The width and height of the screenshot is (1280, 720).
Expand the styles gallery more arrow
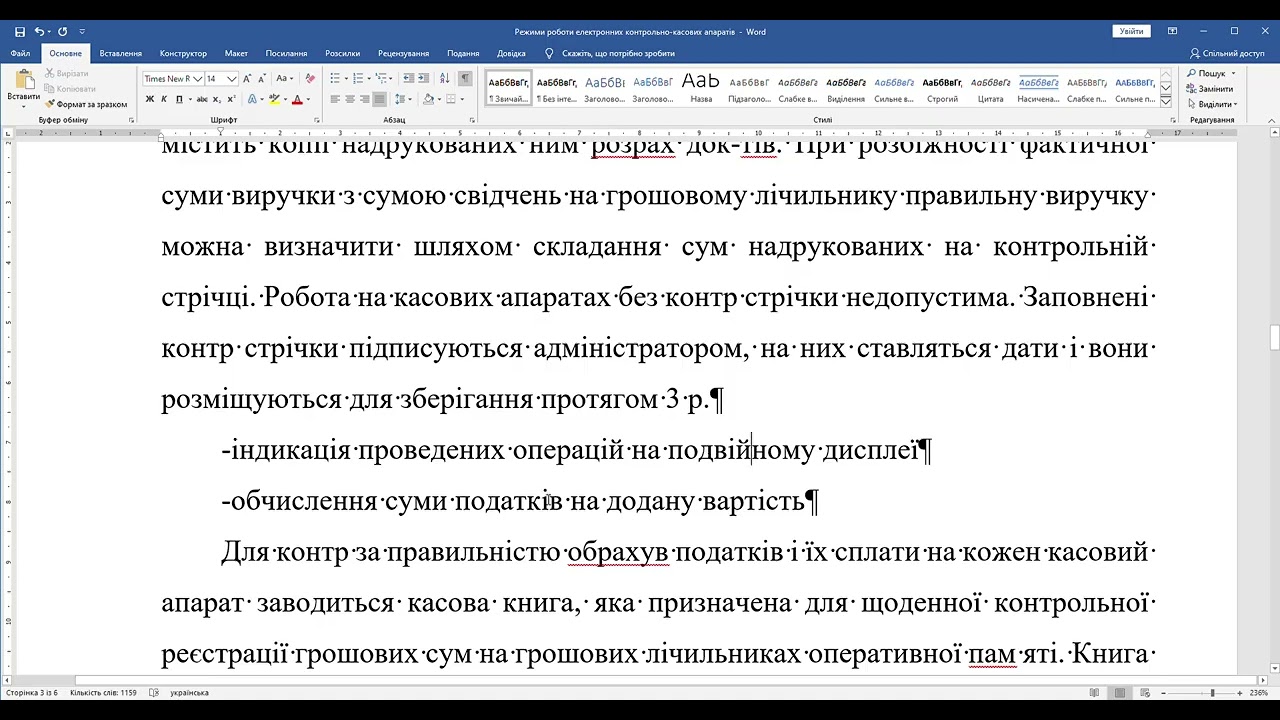click(1166, 101)
